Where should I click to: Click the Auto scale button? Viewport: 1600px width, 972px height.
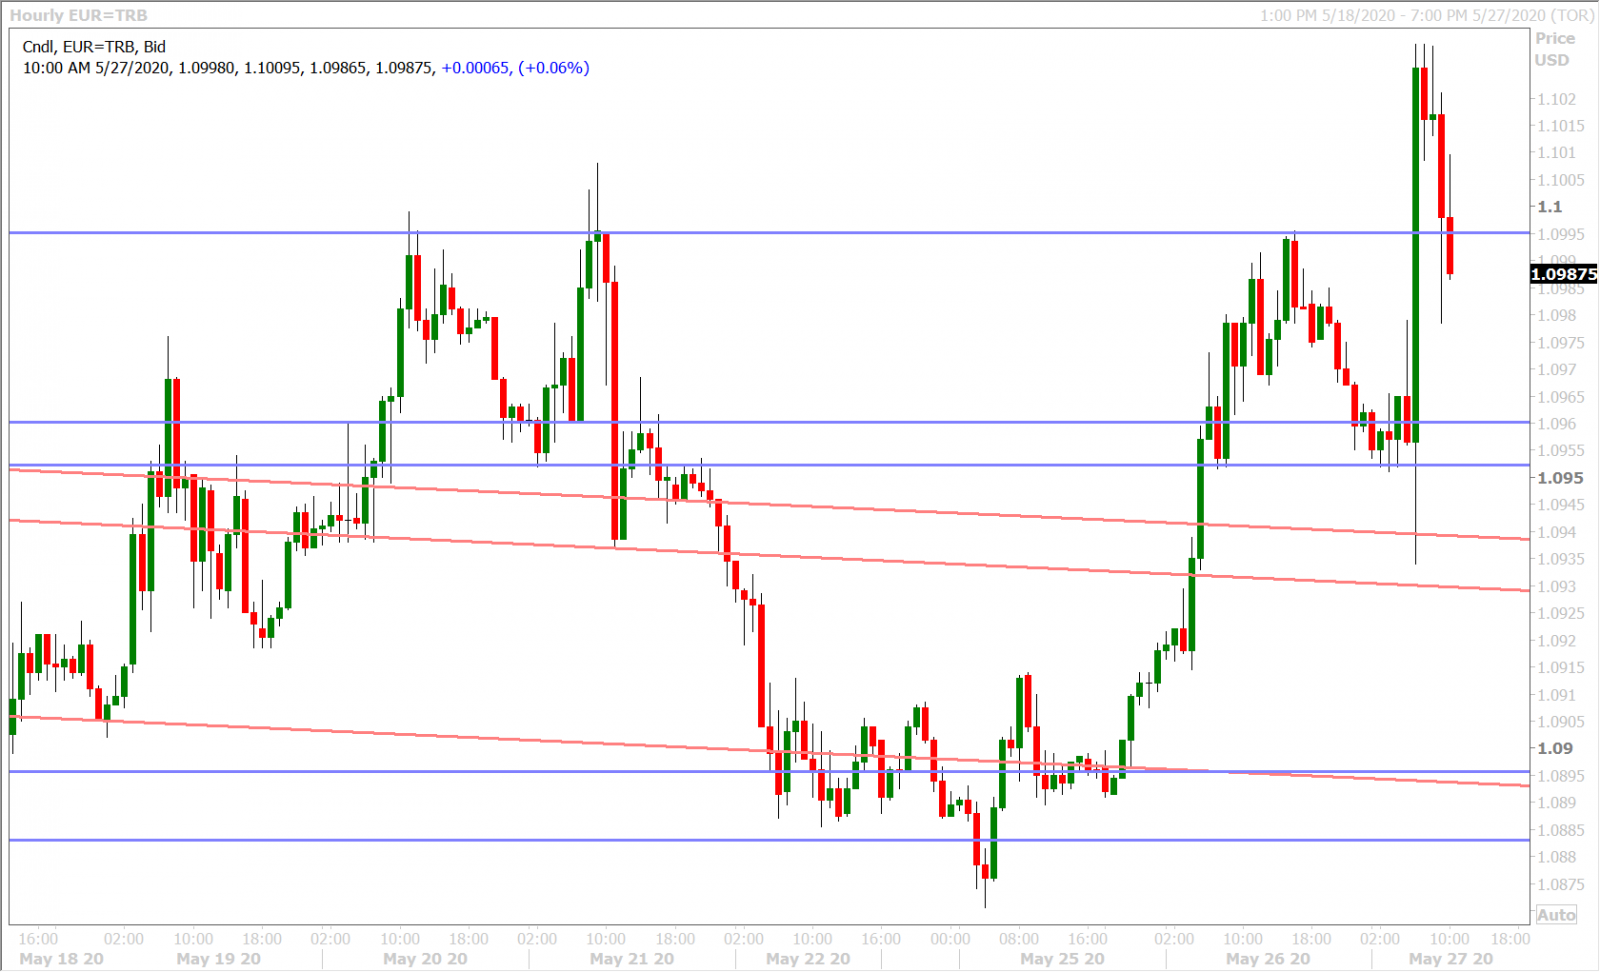tap(1556, 915)
